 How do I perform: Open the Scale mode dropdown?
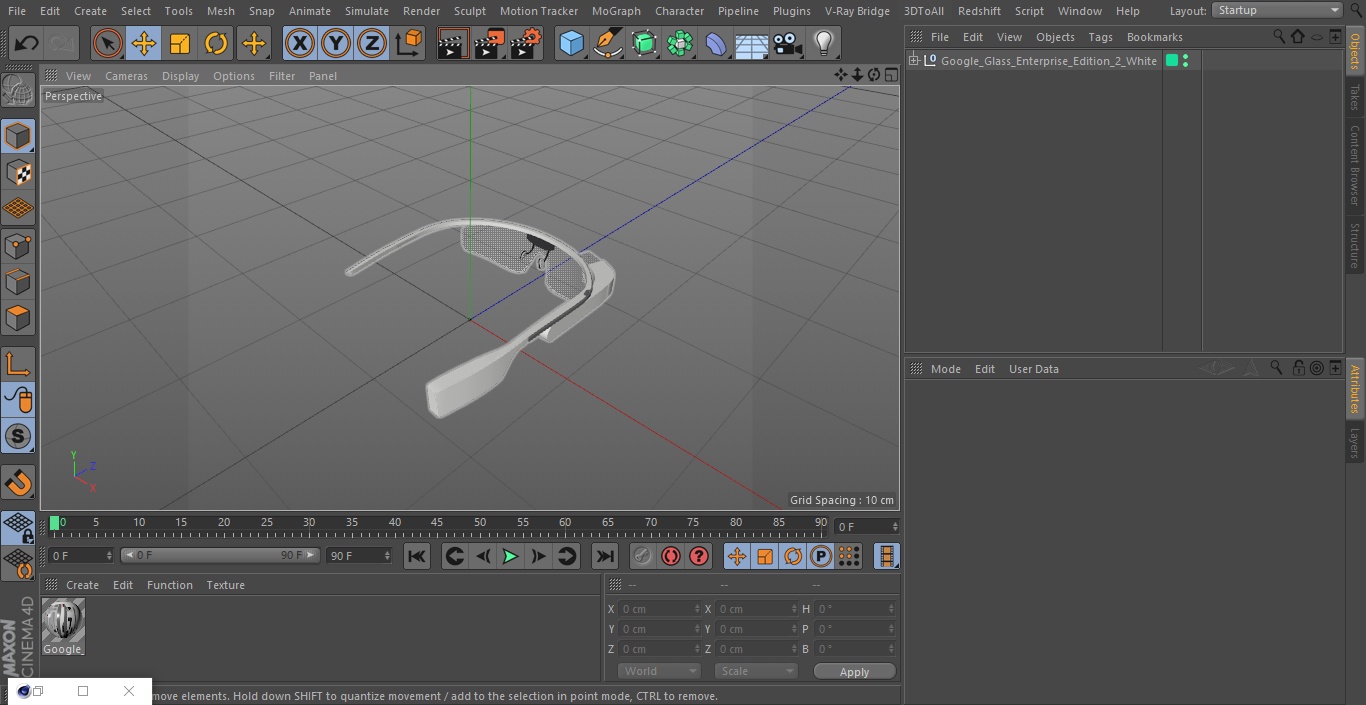756,671
